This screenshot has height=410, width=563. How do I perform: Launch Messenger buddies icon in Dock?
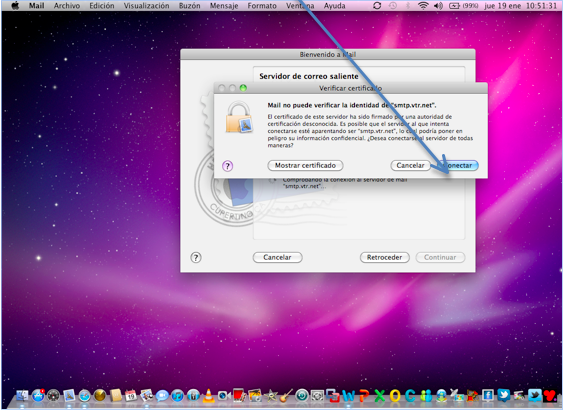tap(426, 396)
